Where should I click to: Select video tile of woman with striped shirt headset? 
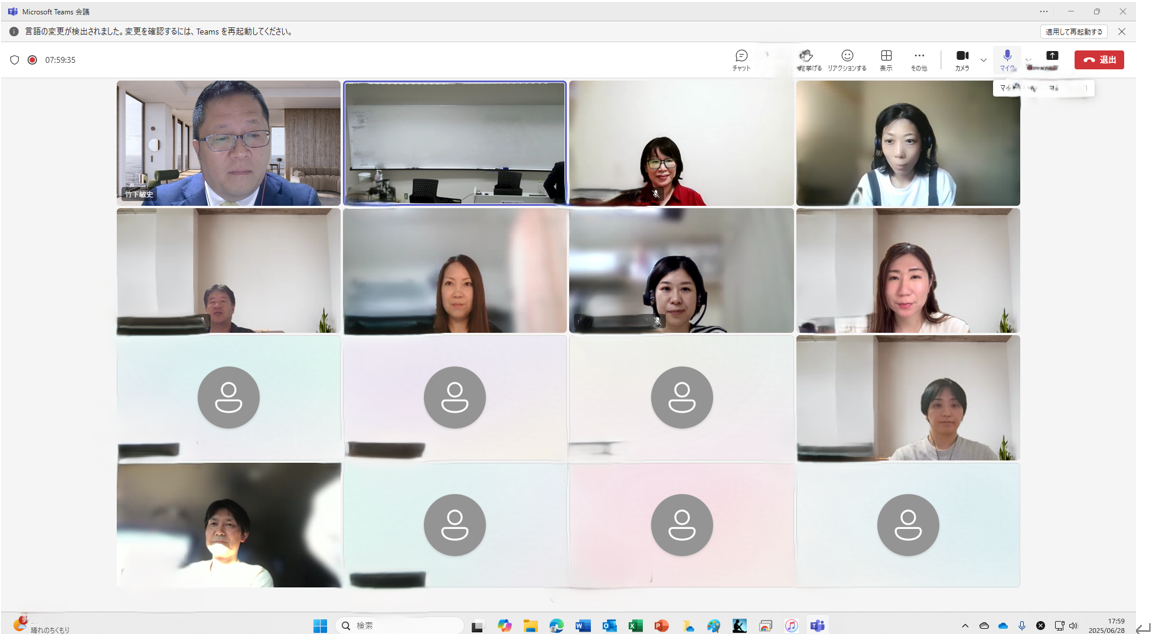tap(681, 270)
